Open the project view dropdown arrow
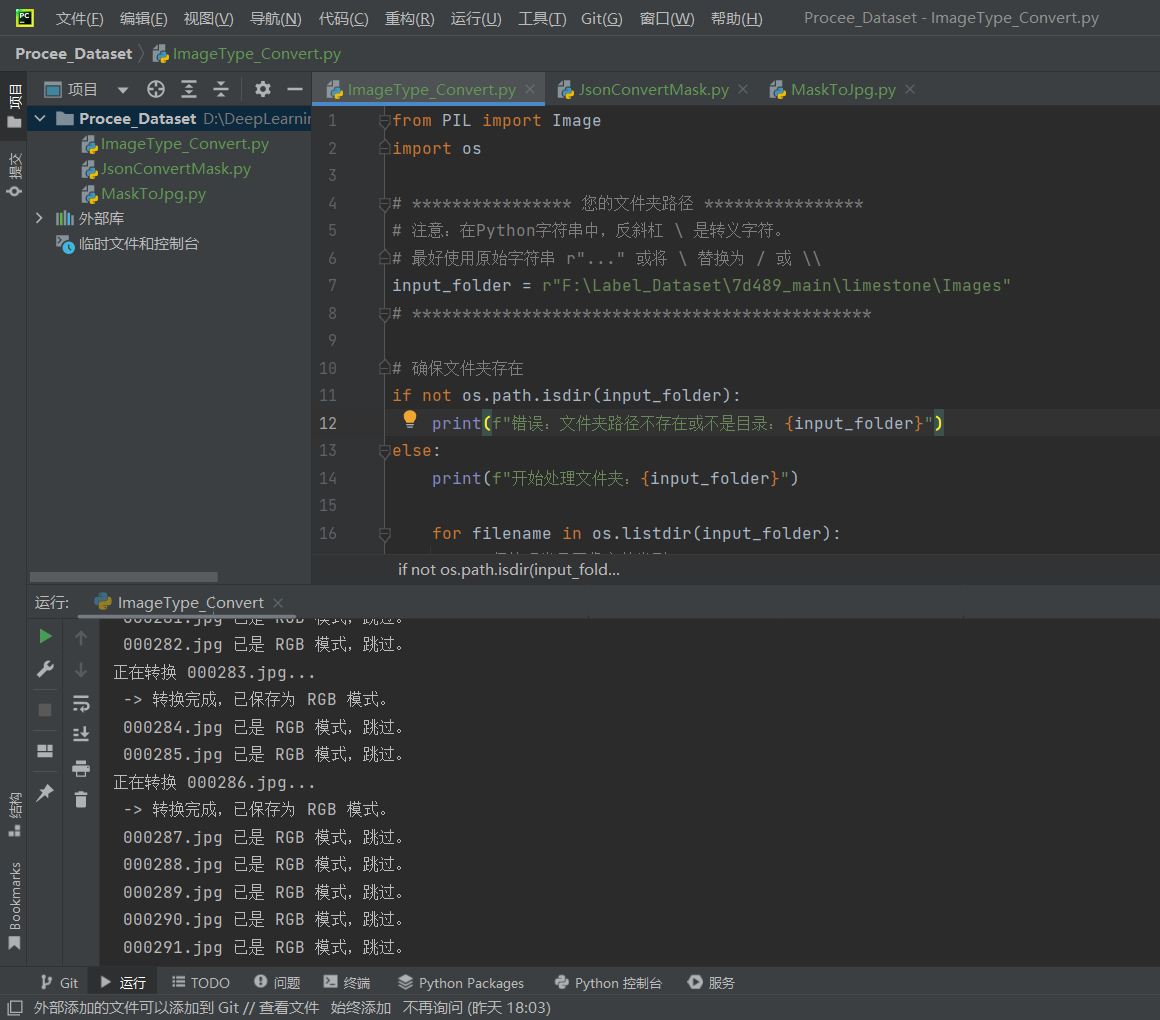Screen dimensions: 1160x1020 (123, 90)
